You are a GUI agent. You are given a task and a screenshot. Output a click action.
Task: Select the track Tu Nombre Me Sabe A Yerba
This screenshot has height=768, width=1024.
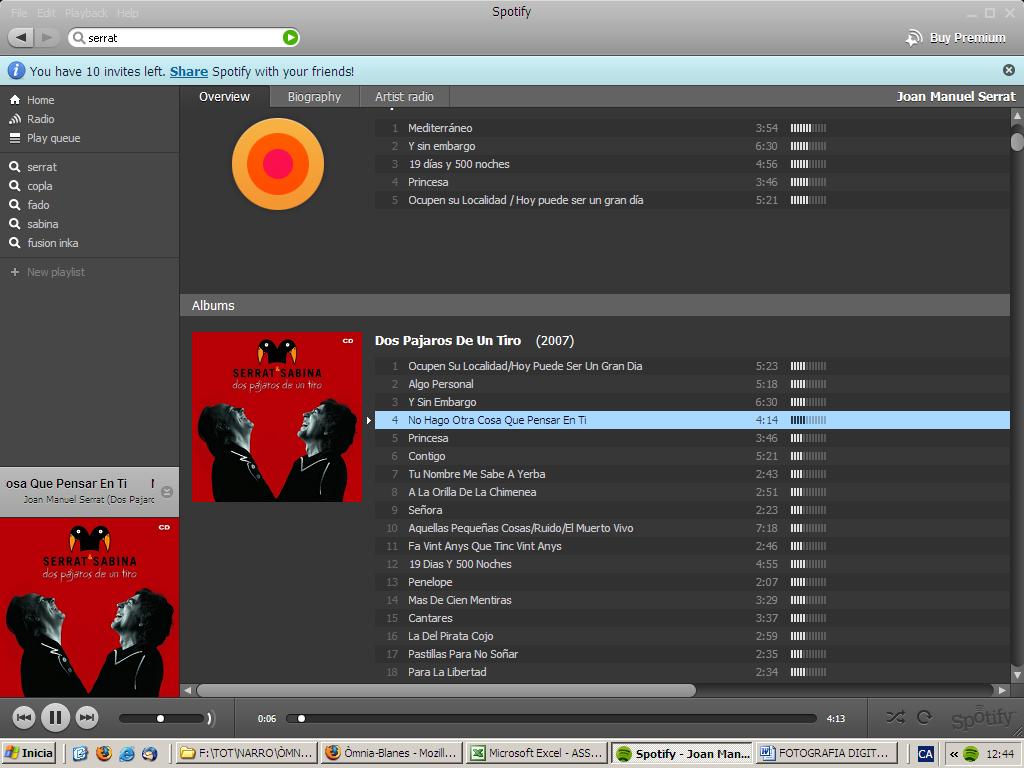tap(692, 474)
